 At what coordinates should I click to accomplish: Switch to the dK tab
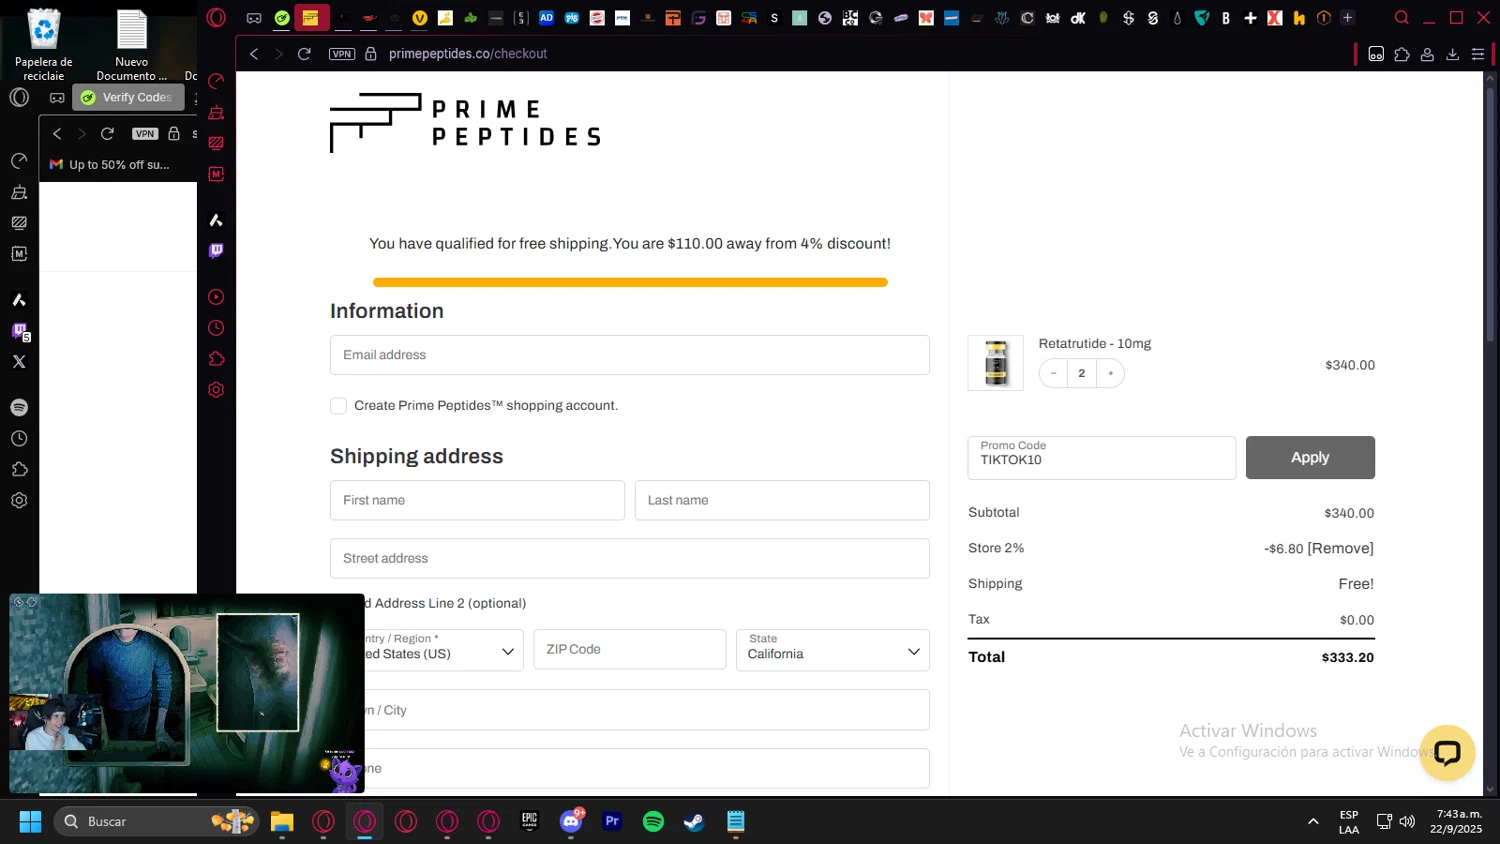1078,18
